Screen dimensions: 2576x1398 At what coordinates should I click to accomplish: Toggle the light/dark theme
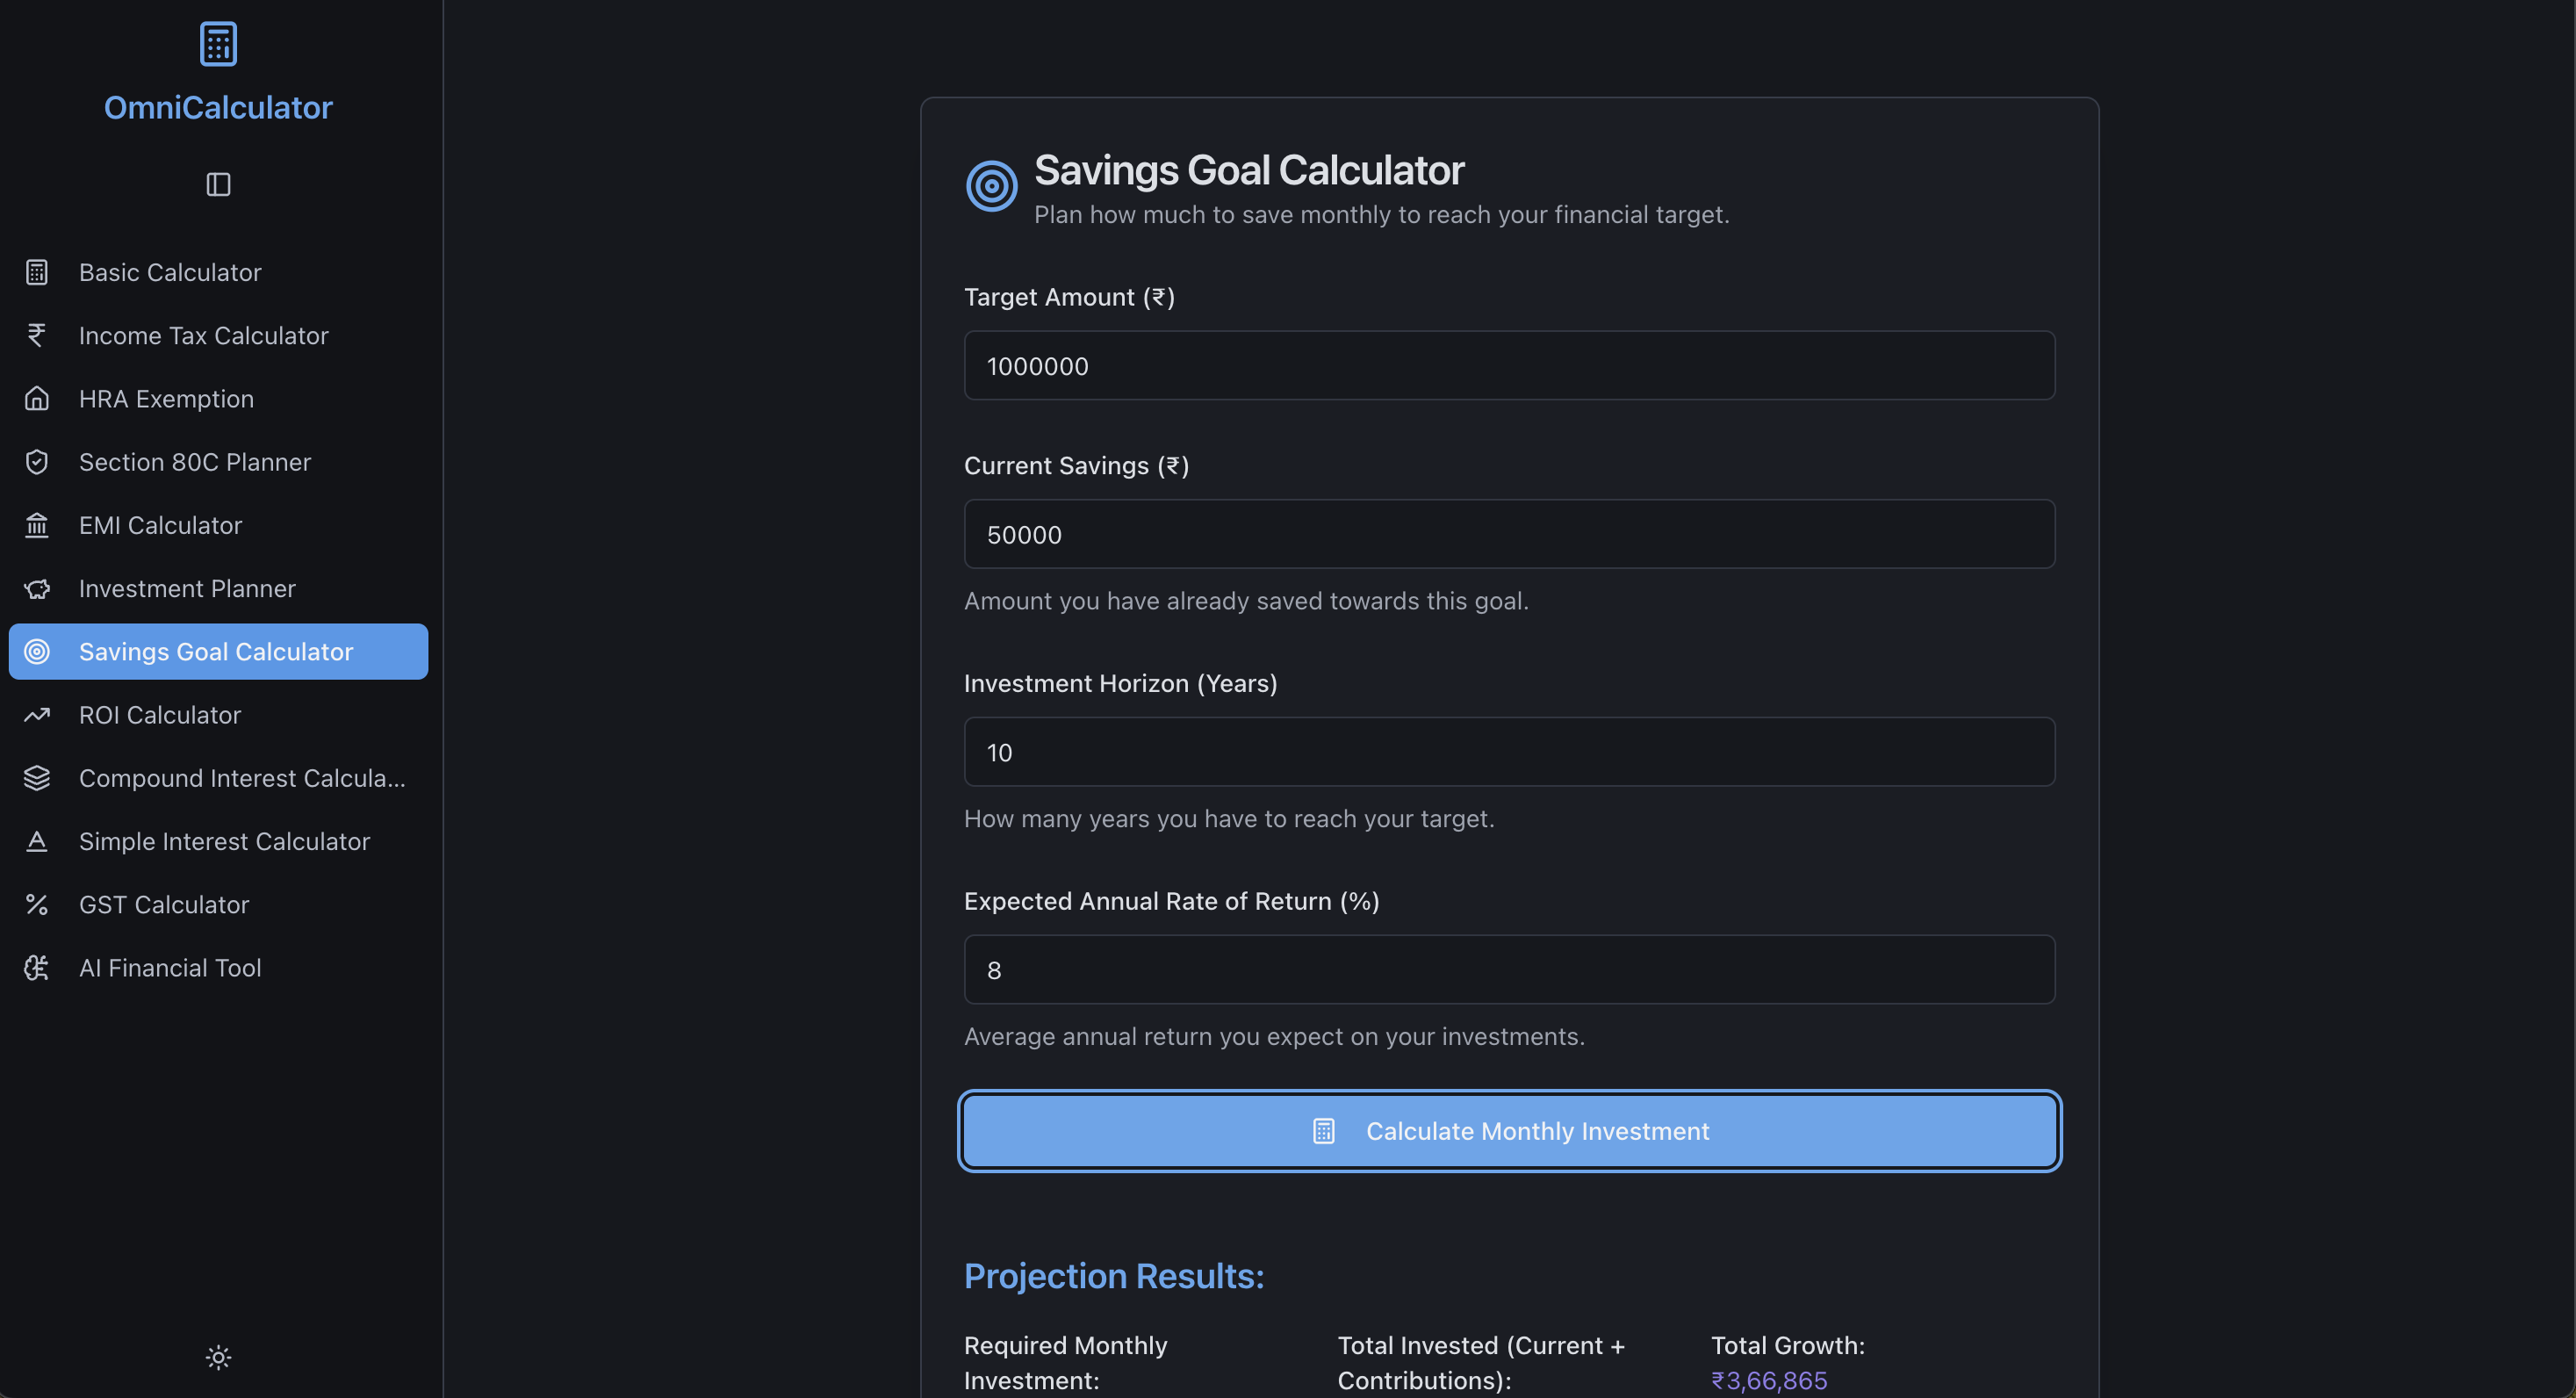click(218, 1357)
